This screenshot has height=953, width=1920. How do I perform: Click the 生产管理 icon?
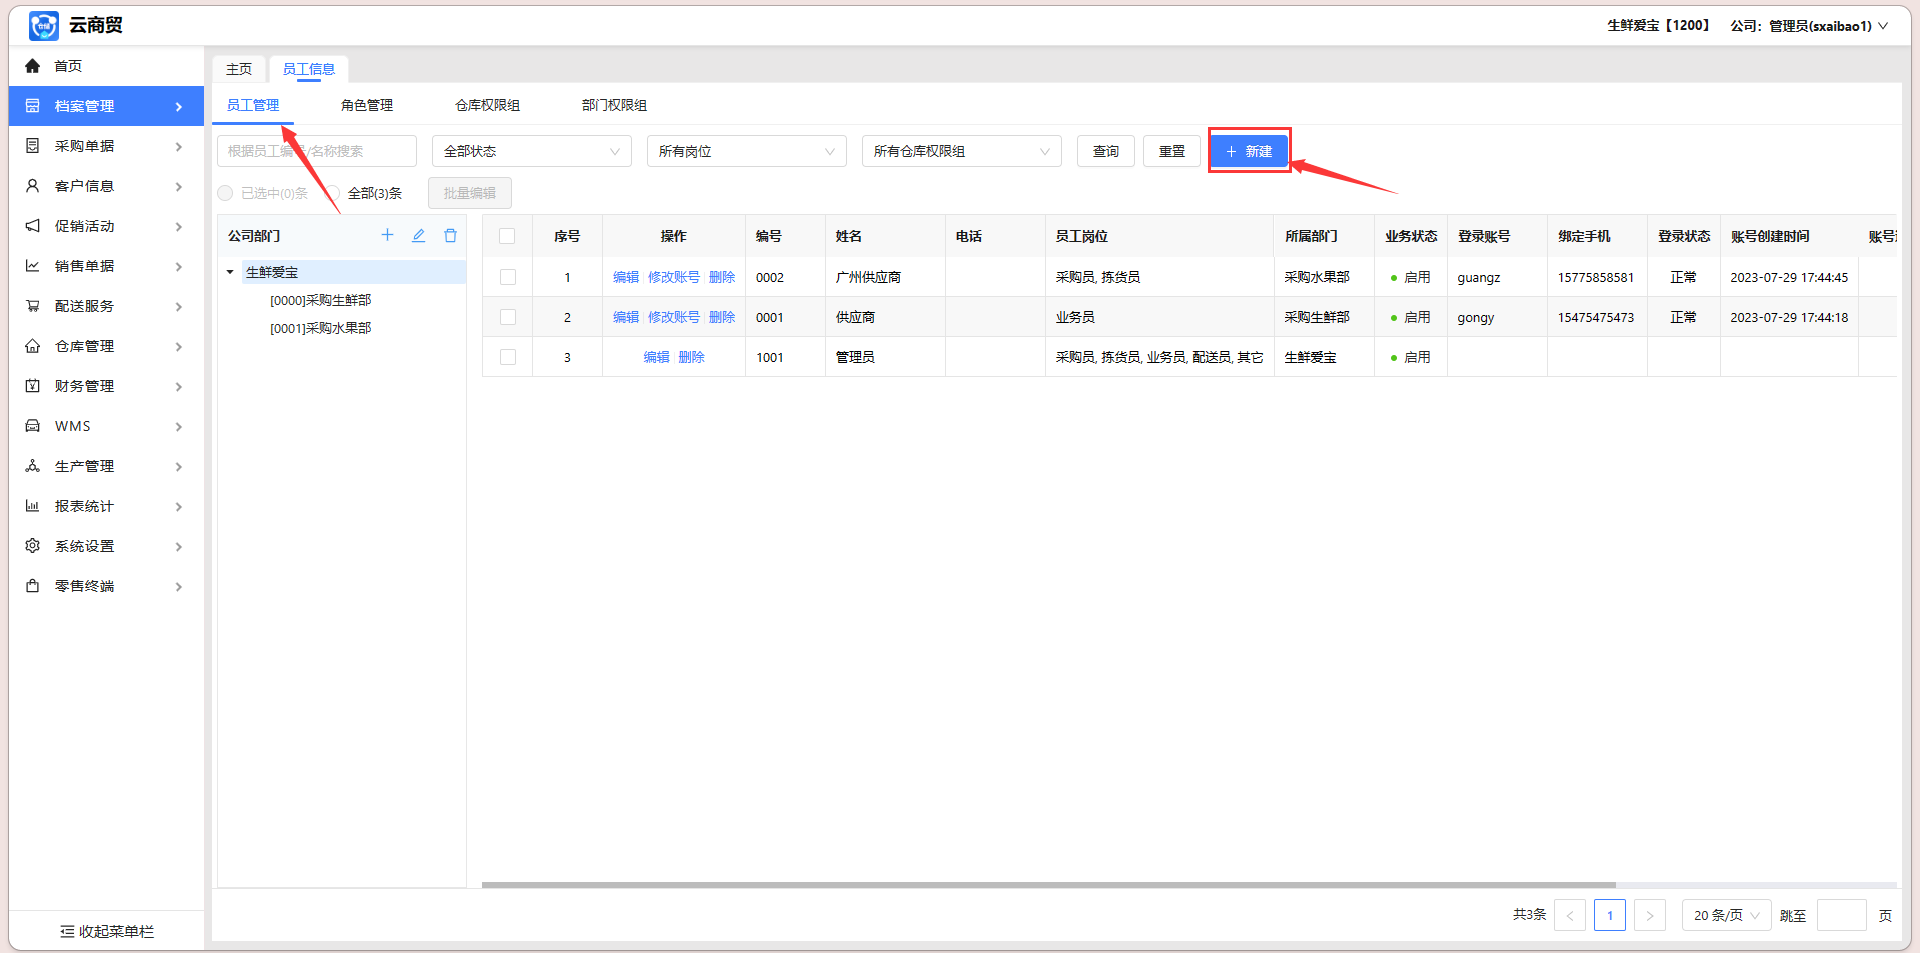tap(33, 466)
